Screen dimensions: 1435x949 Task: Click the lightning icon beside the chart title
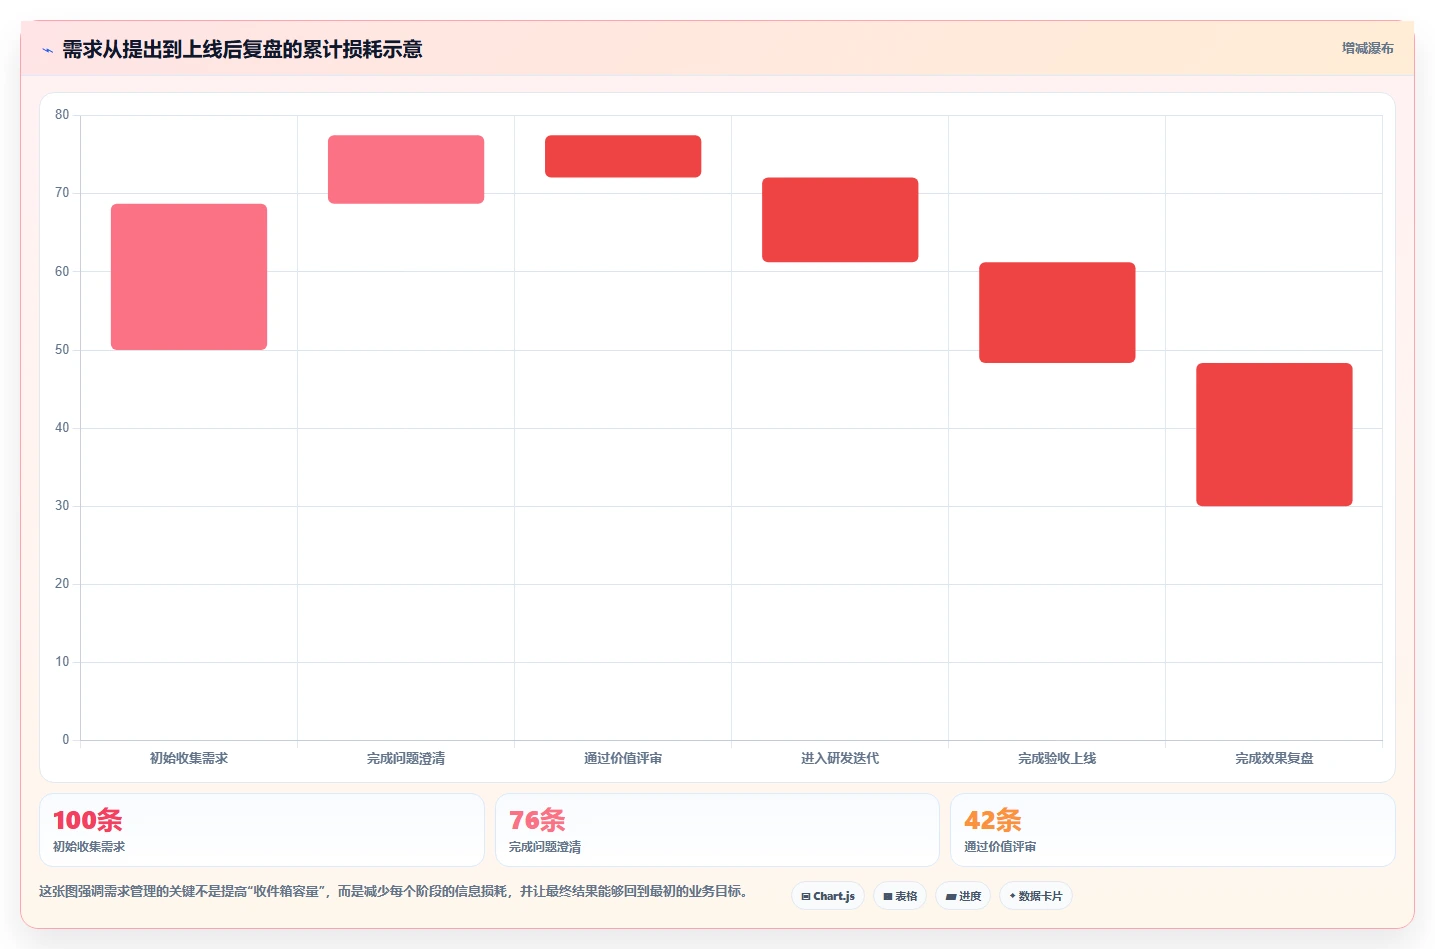coord(47,50)
